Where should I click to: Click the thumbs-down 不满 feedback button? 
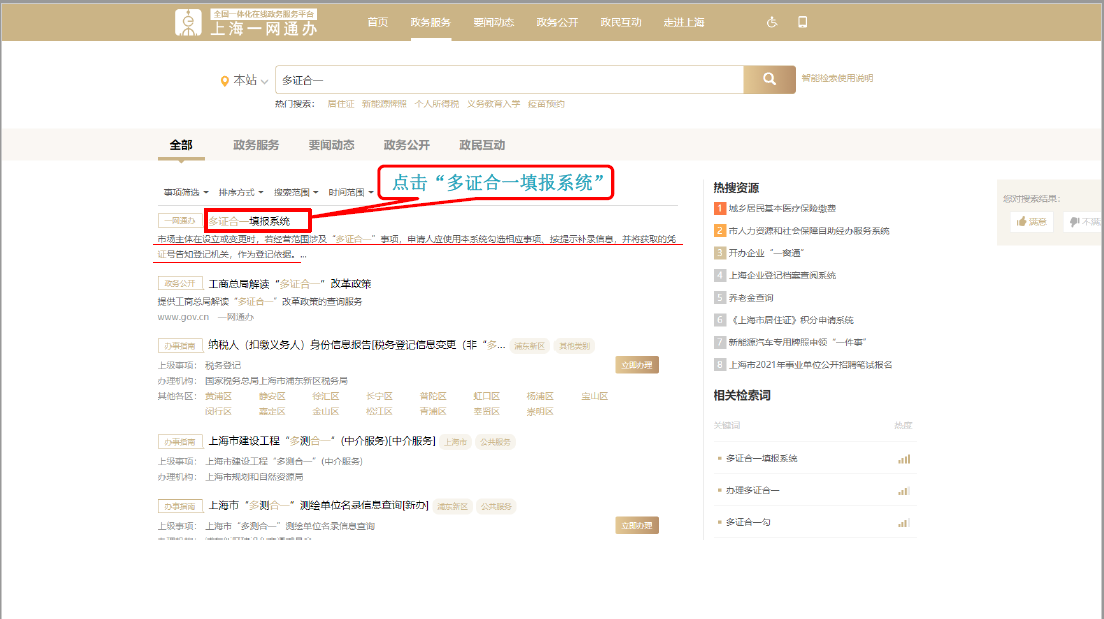click(1084, 222)
